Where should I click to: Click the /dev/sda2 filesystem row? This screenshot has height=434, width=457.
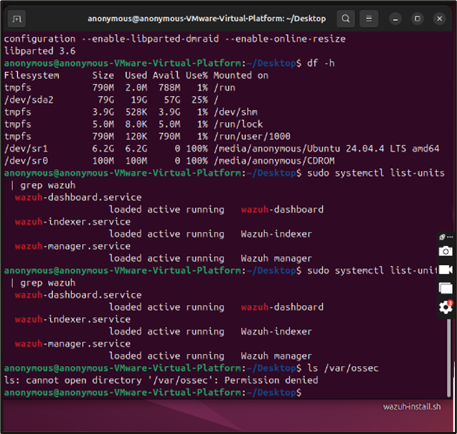[x=111, y=100]
